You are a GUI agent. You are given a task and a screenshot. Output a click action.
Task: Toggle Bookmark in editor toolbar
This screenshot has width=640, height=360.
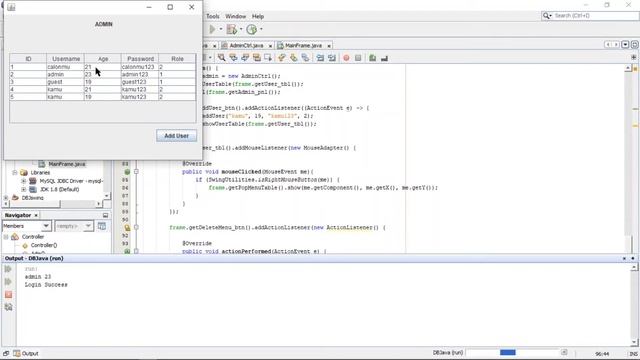305,58
